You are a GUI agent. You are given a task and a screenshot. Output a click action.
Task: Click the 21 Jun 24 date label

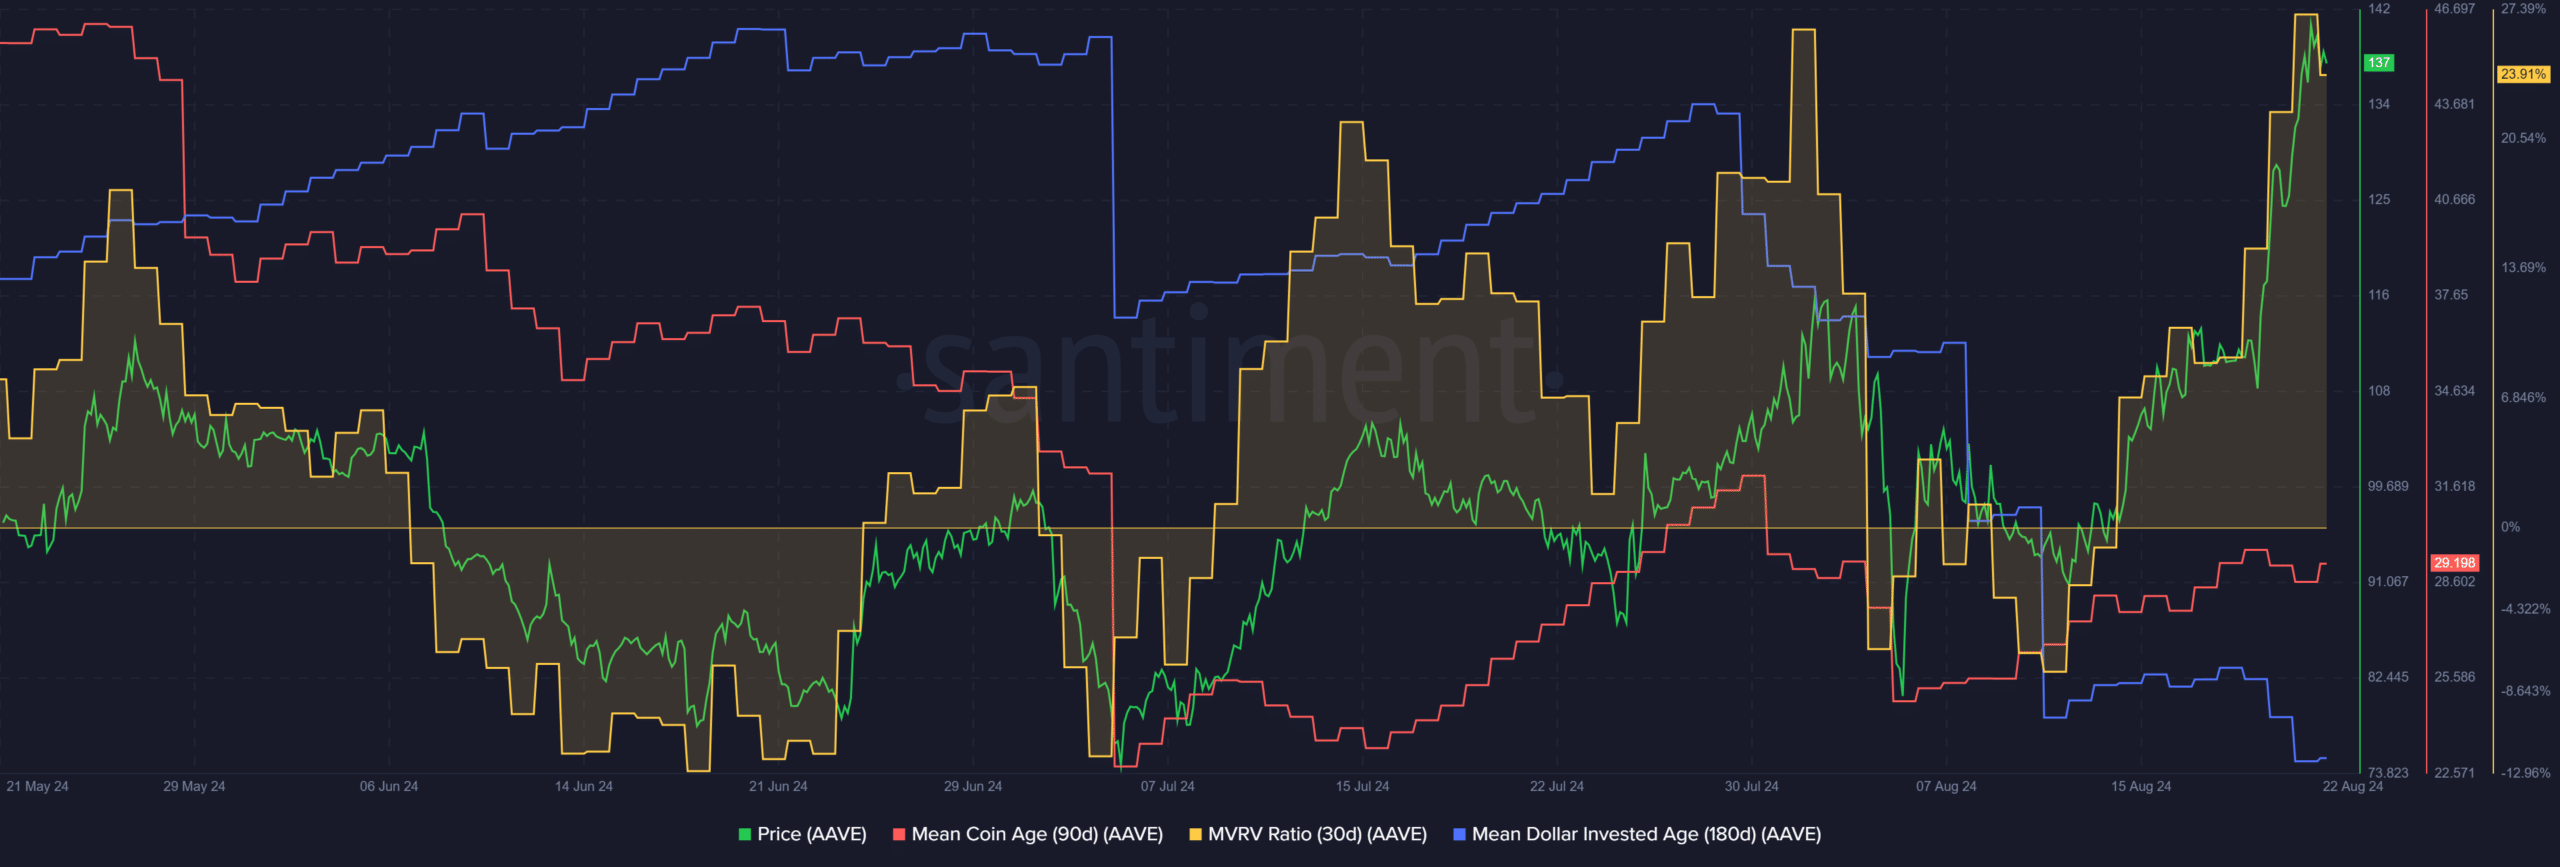(x=778, y=786)
